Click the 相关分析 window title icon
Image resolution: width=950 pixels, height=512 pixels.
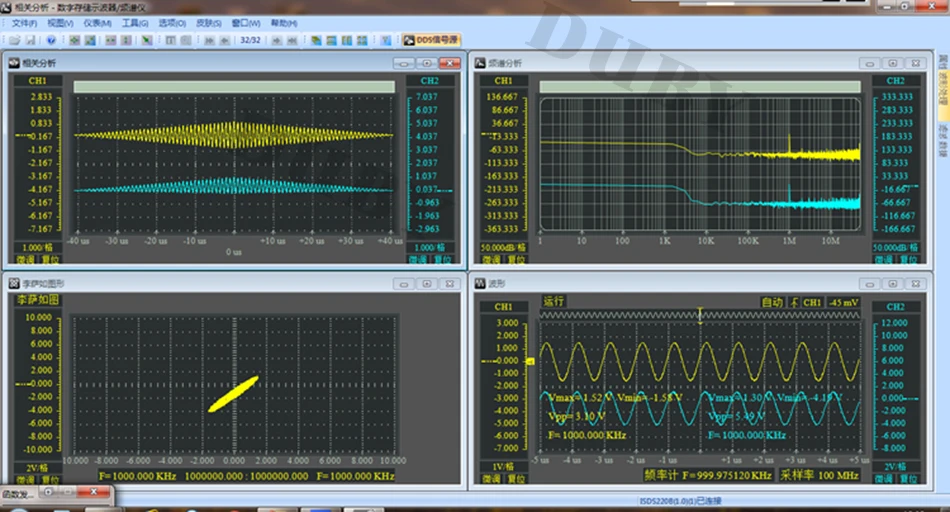click(x=14, y=62)
